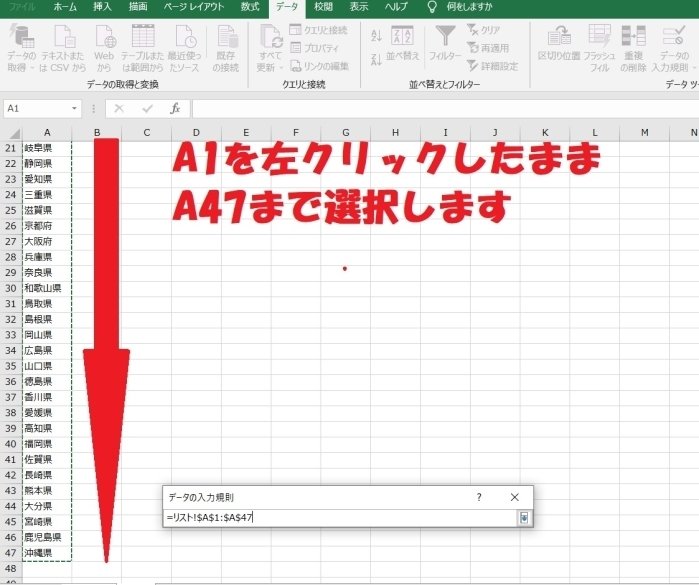Open 最近使ったソース icon
This screenshot has width=699, height=585.
coord(185,37)
